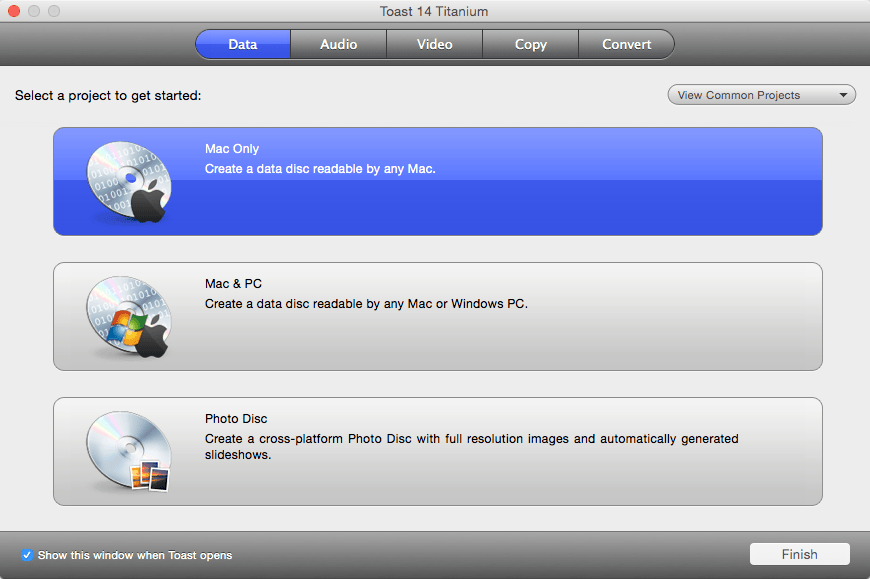This screenshot has width=870, height=579.
Task: Uncheck Show this window when Toast opens
Action: coord(27,555)
